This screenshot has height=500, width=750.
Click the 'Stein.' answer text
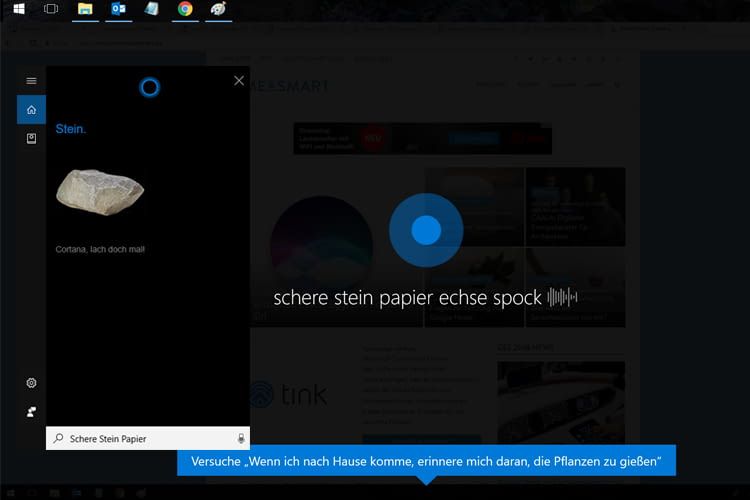click(x=71, y=129)
